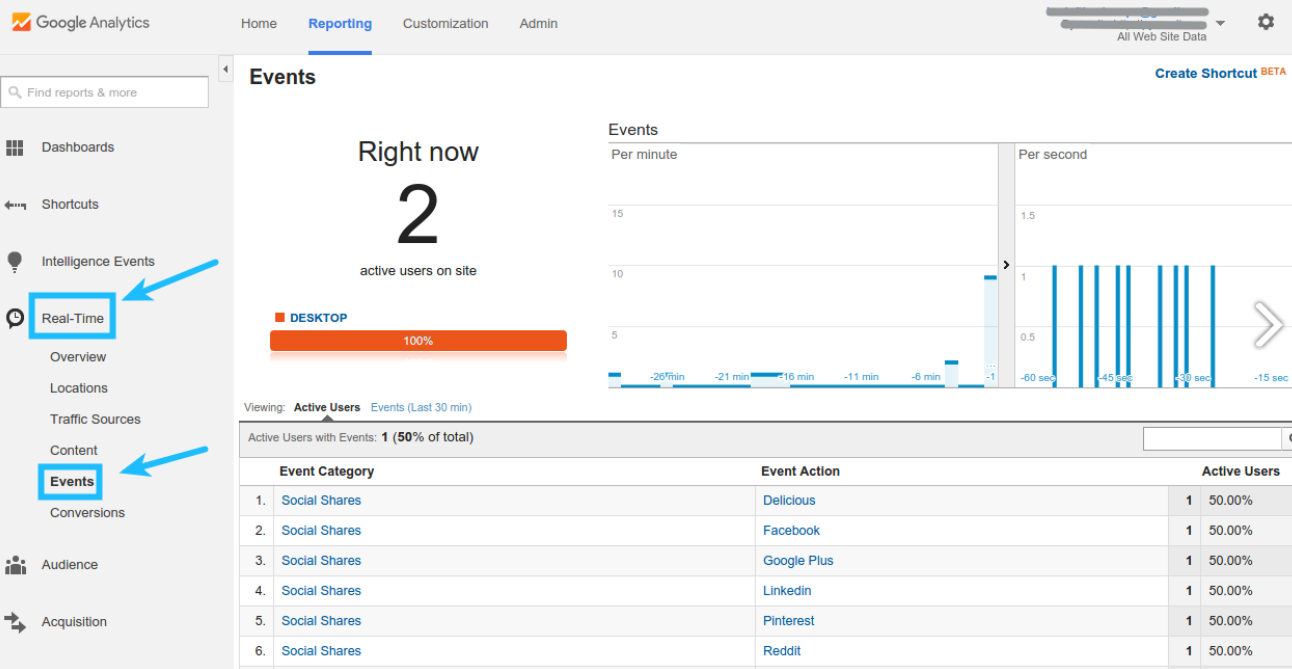Click the Reddit event action
1292x669 pixels.
[782, 650]
